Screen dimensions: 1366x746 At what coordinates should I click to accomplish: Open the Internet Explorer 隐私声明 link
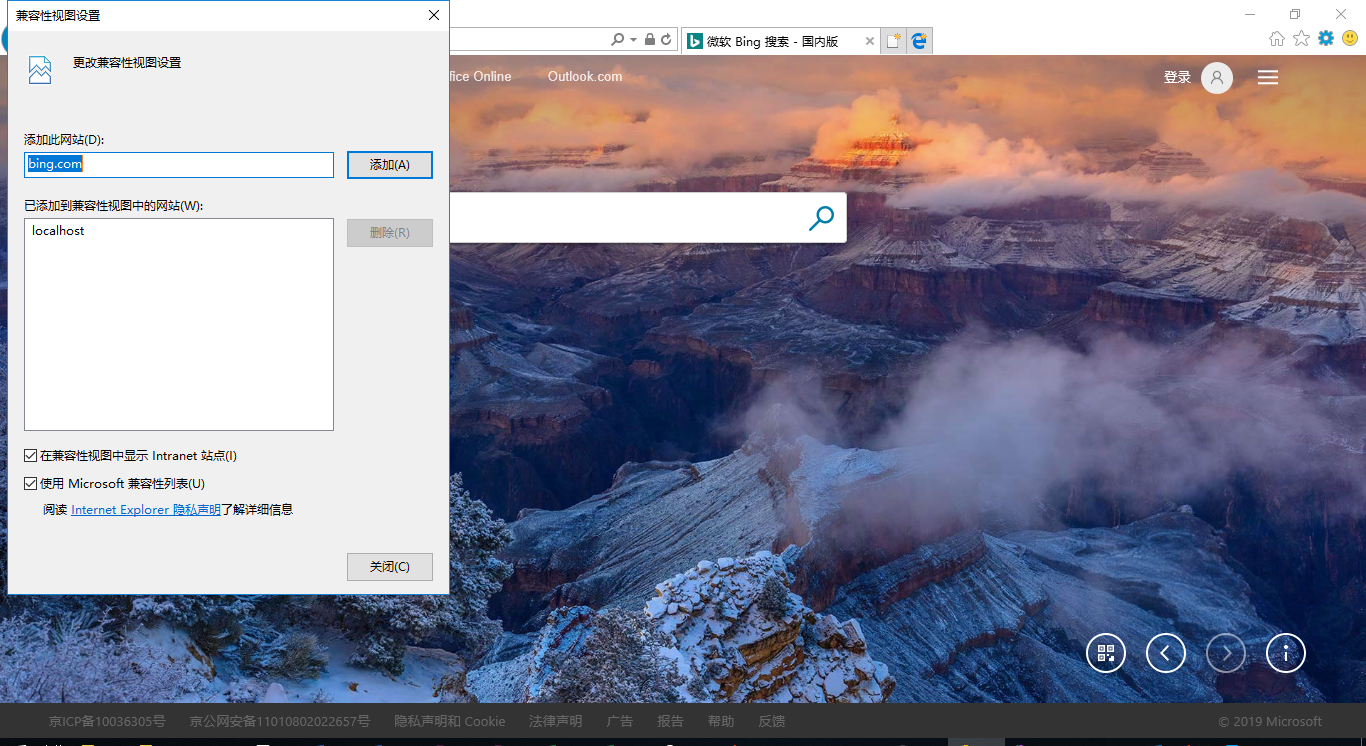(144, 509)
